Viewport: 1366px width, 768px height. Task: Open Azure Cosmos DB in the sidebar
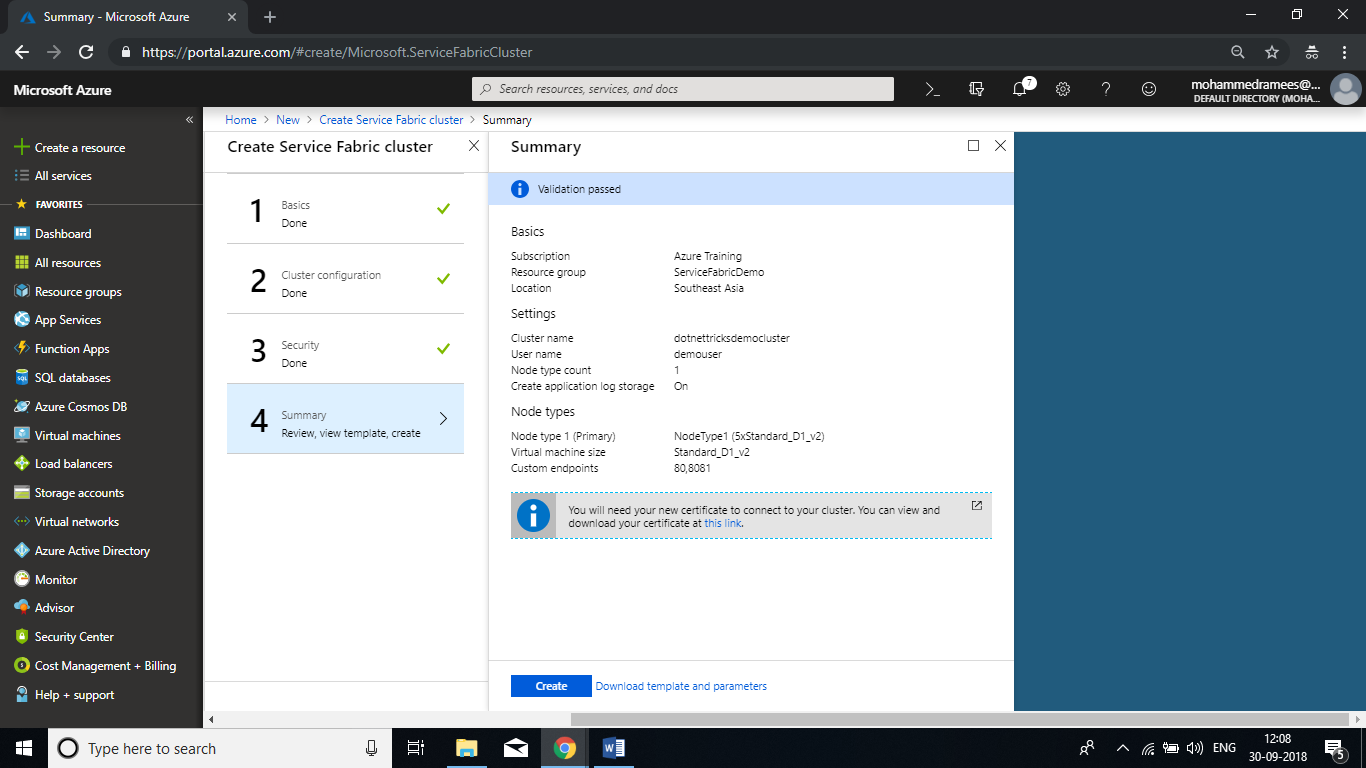[80, 407]
